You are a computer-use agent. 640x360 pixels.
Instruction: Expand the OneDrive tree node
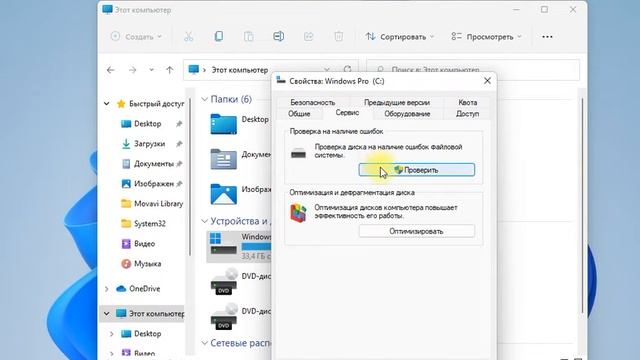[107, 289]
